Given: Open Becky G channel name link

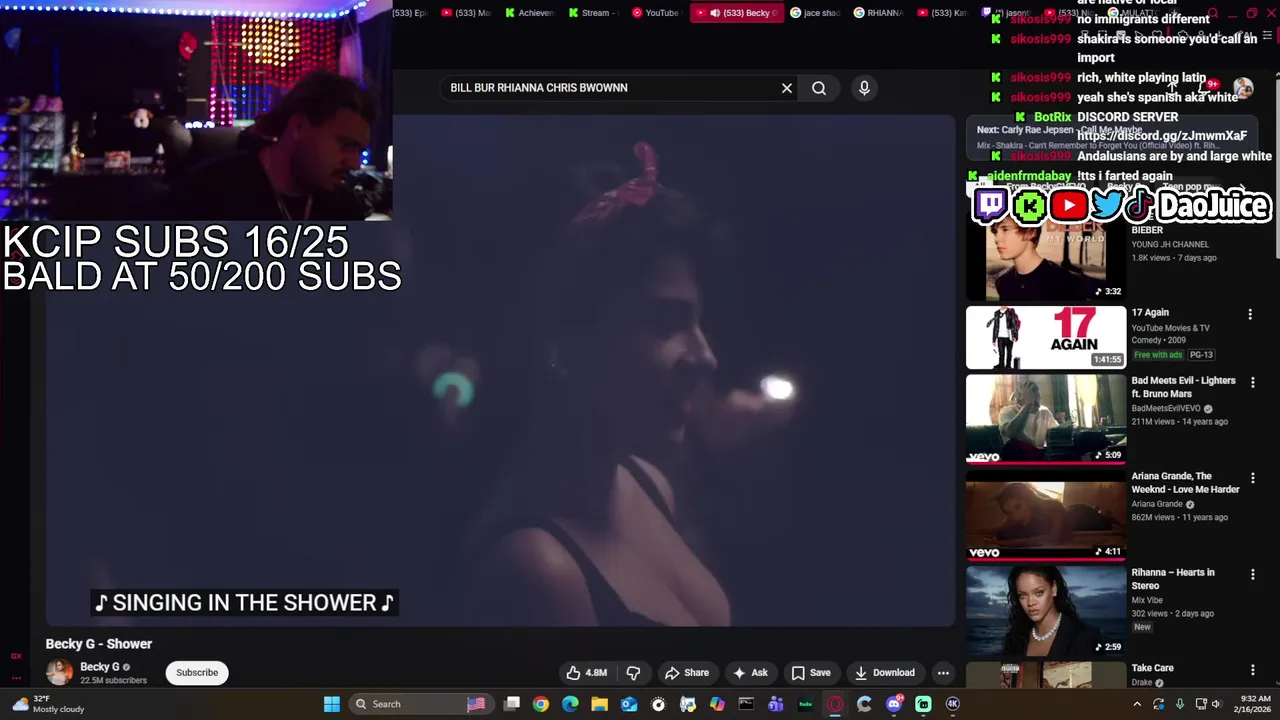Looking at the screenshot, I should coord(100,667).
